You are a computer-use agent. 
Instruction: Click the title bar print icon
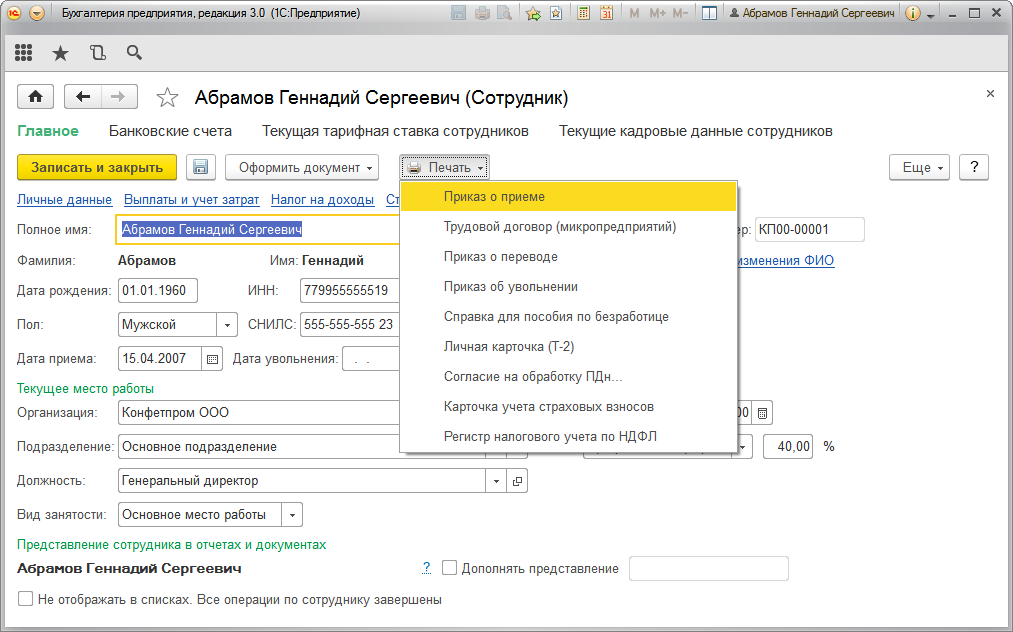click(x=482, y=13)
